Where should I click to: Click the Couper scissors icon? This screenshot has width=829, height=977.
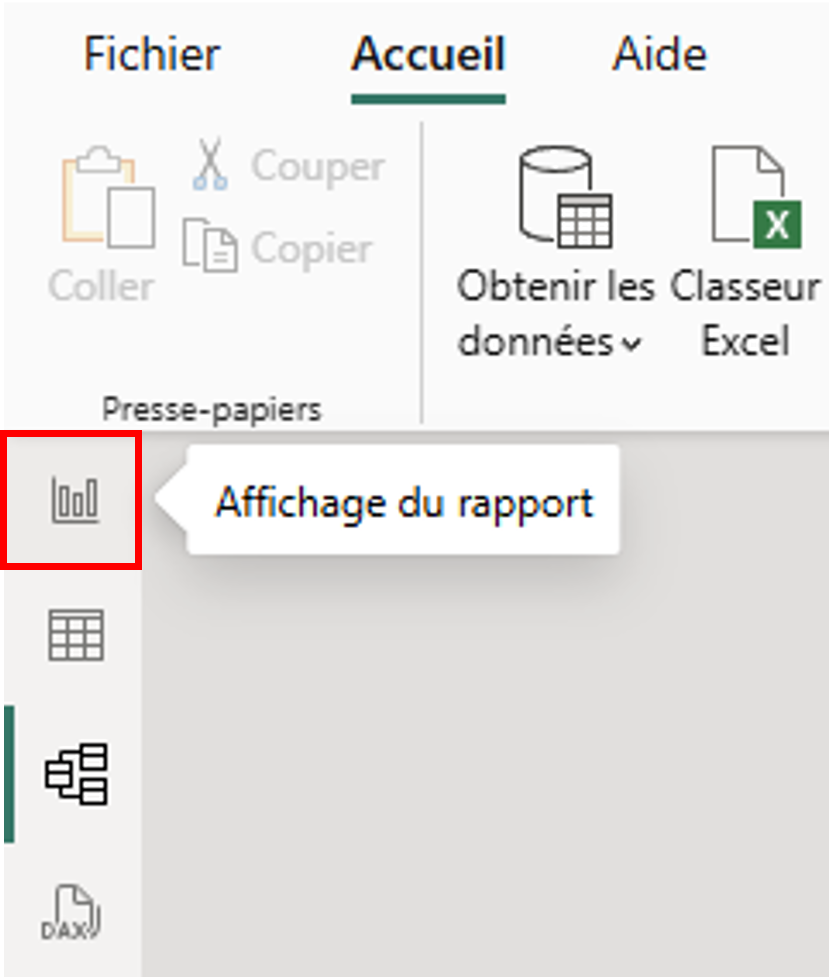[x=209, y=166]
